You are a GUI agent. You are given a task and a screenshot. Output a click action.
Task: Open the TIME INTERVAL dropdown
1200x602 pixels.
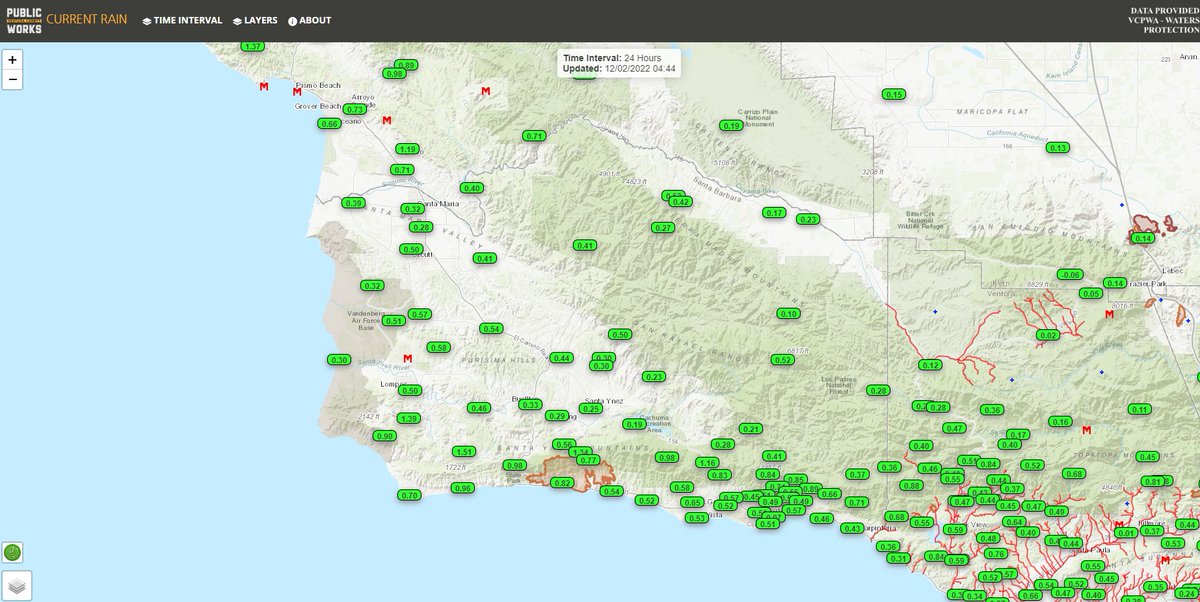coord(185,20)
